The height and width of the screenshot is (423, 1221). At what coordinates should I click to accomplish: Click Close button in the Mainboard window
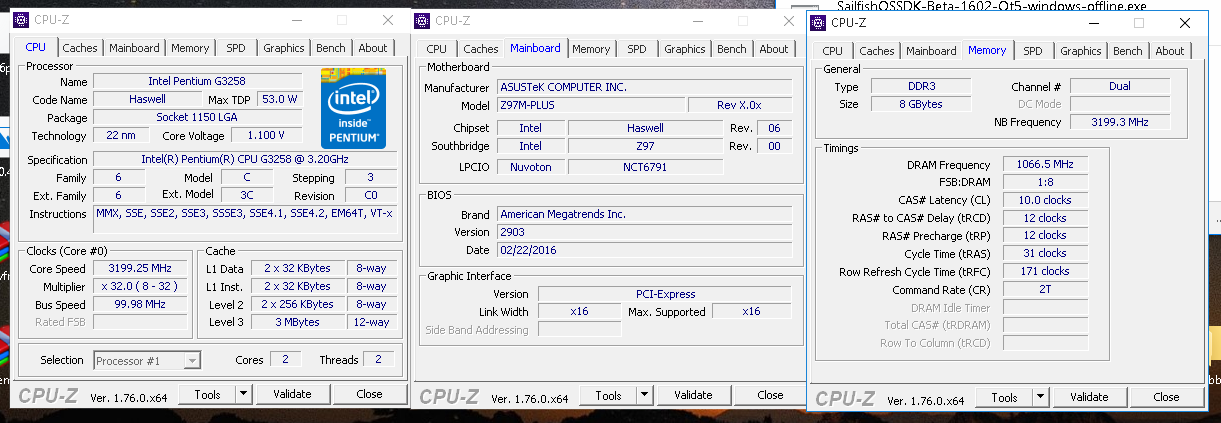point(770,396)
